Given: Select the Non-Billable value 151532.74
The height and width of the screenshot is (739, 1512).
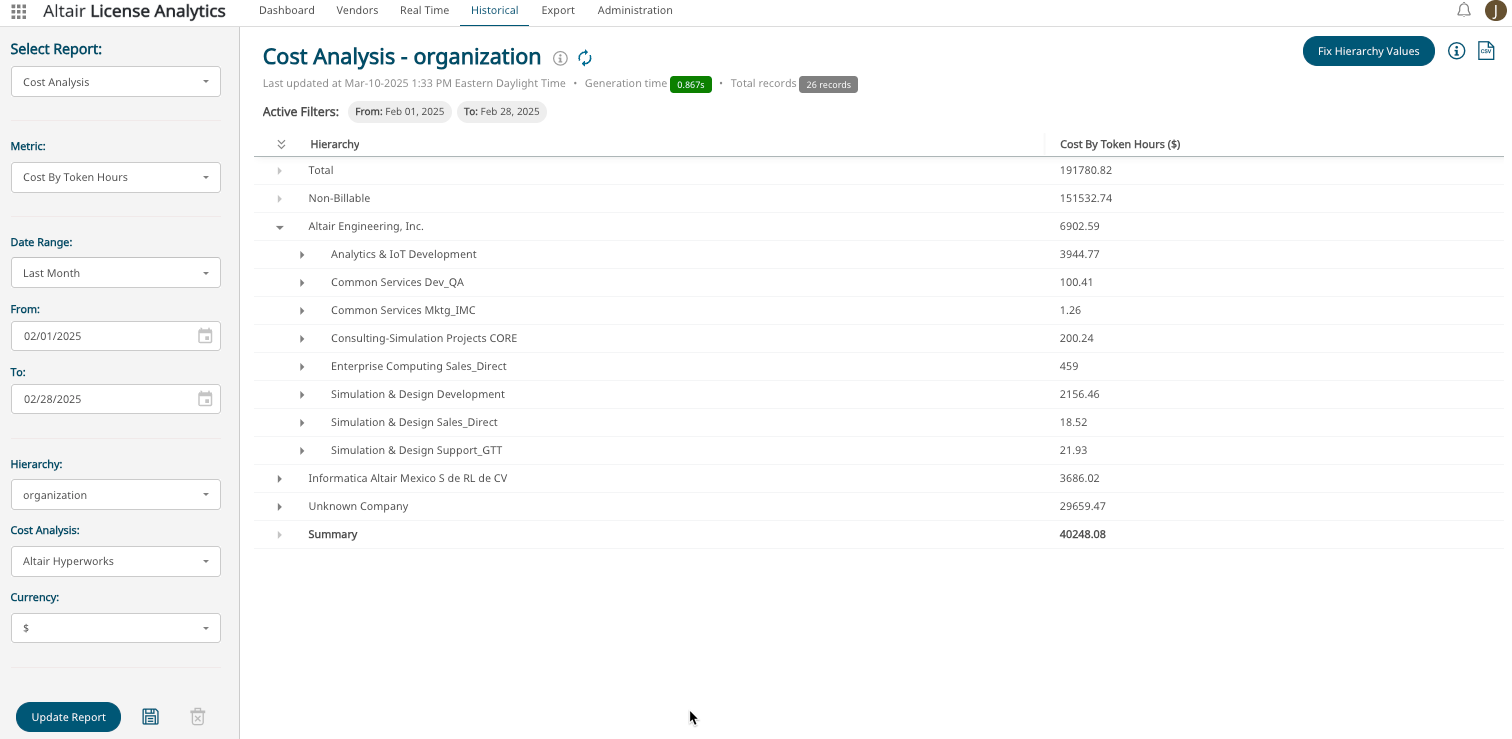Looking at the screenshot, I should (x=1086, y=199).
